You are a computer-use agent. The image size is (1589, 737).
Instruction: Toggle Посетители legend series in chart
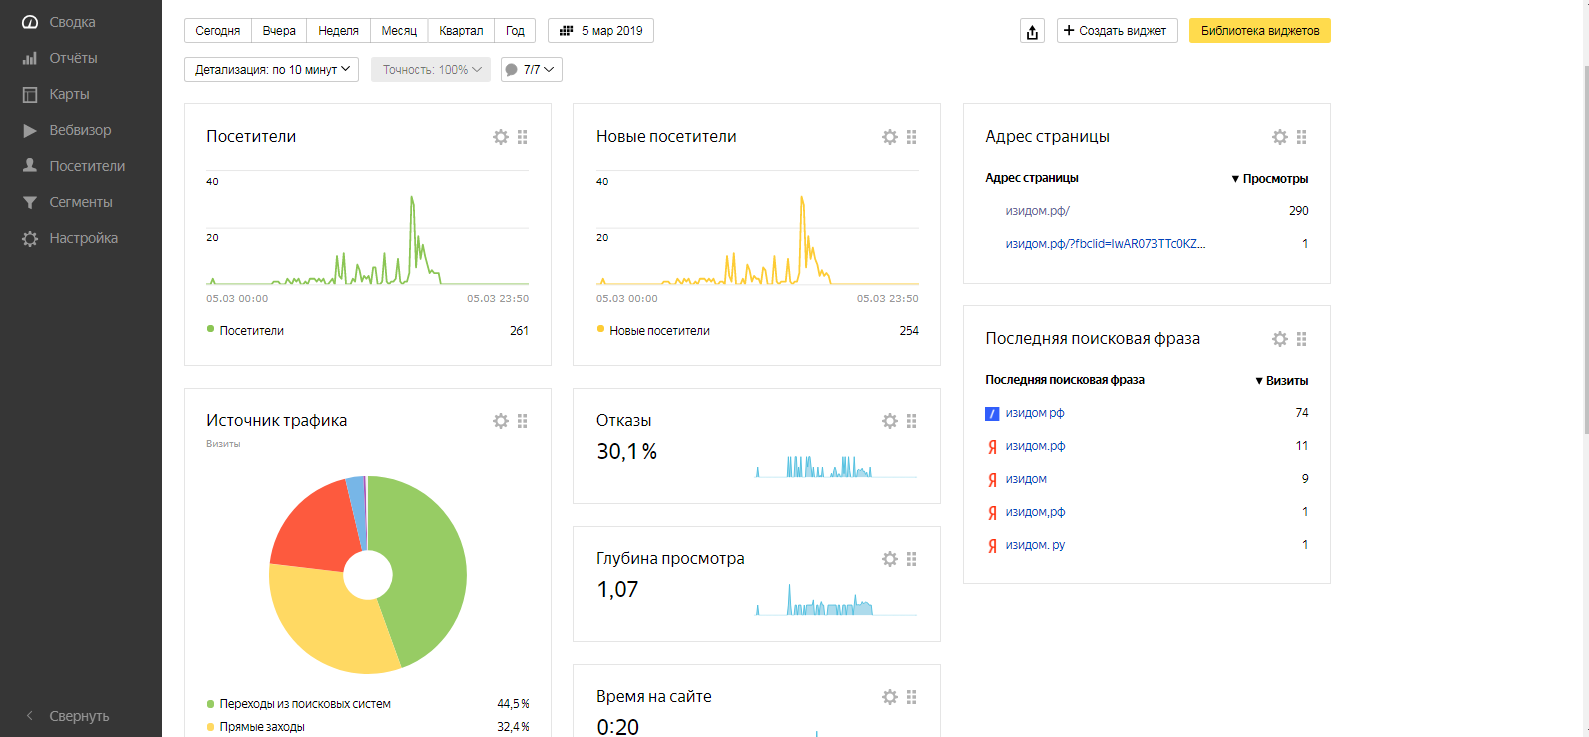pos(251,330)
